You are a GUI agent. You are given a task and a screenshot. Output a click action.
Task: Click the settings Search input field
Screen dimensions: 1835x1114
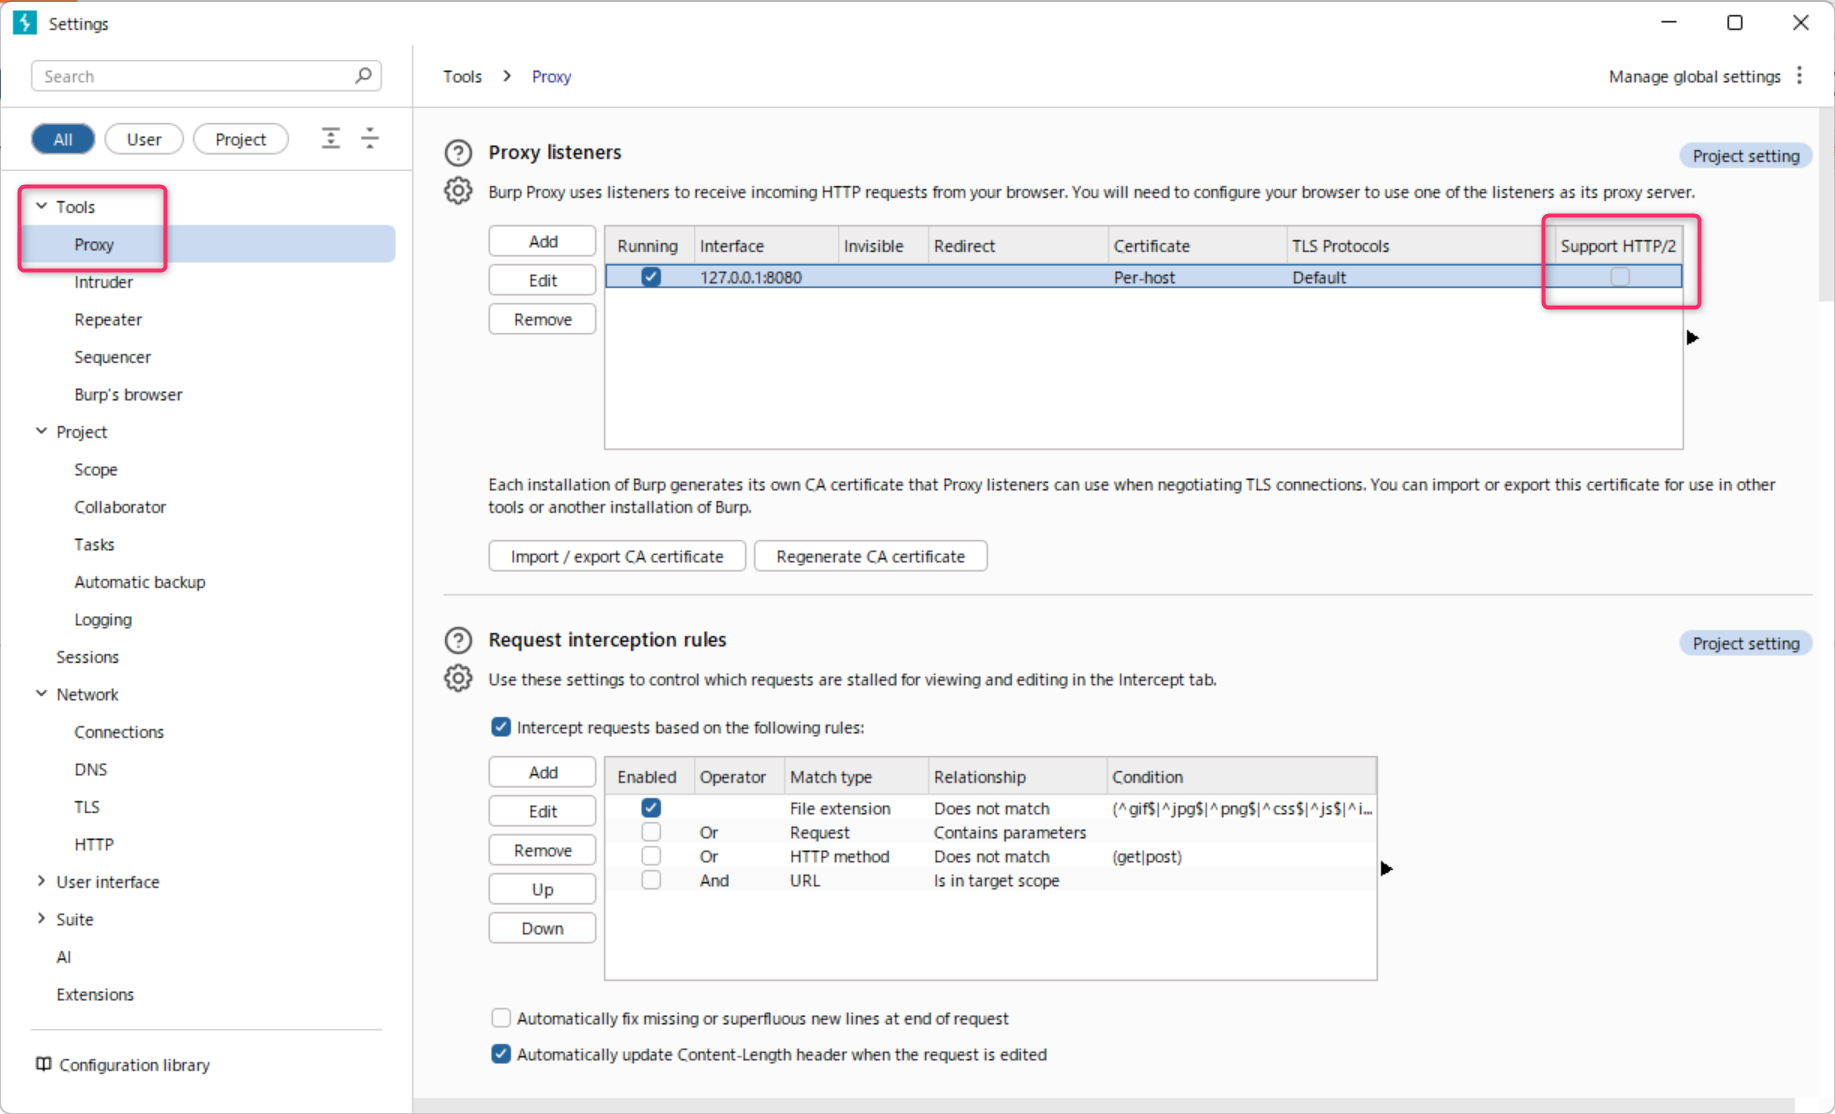(195, 76)
